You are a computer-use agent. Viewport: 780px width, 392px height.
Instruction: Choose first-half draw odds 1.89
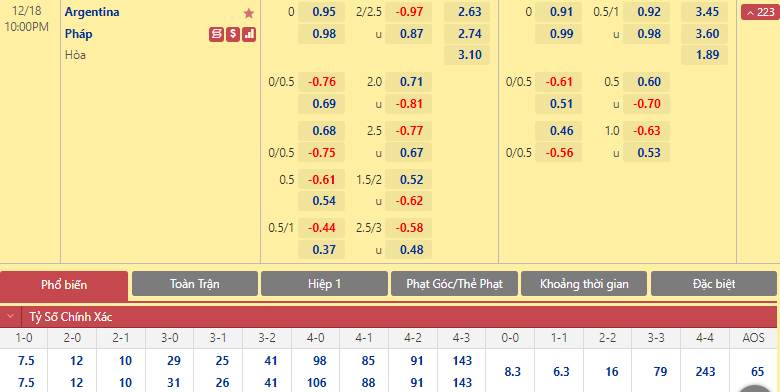(x=704, y=55)
